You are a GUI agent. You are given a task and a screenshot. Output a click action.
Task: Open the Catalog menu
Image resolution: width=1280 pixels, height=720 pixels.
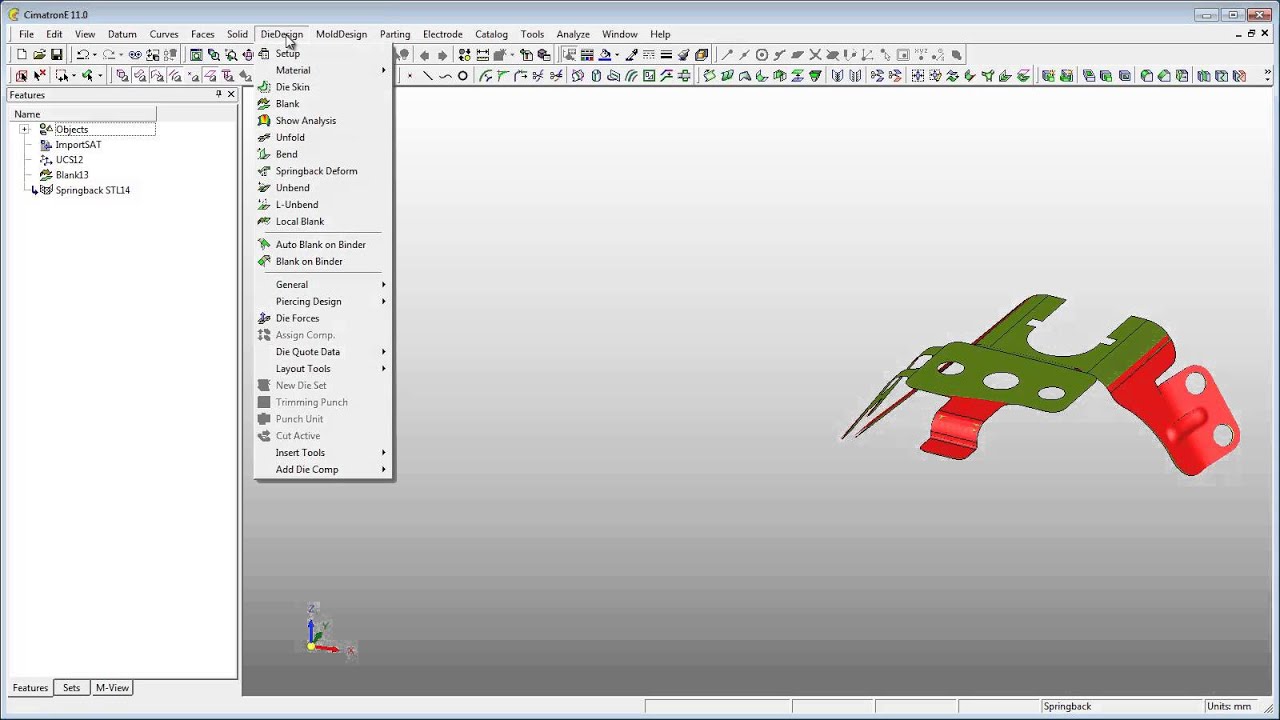pyautogui.click(x=491, y=34)
